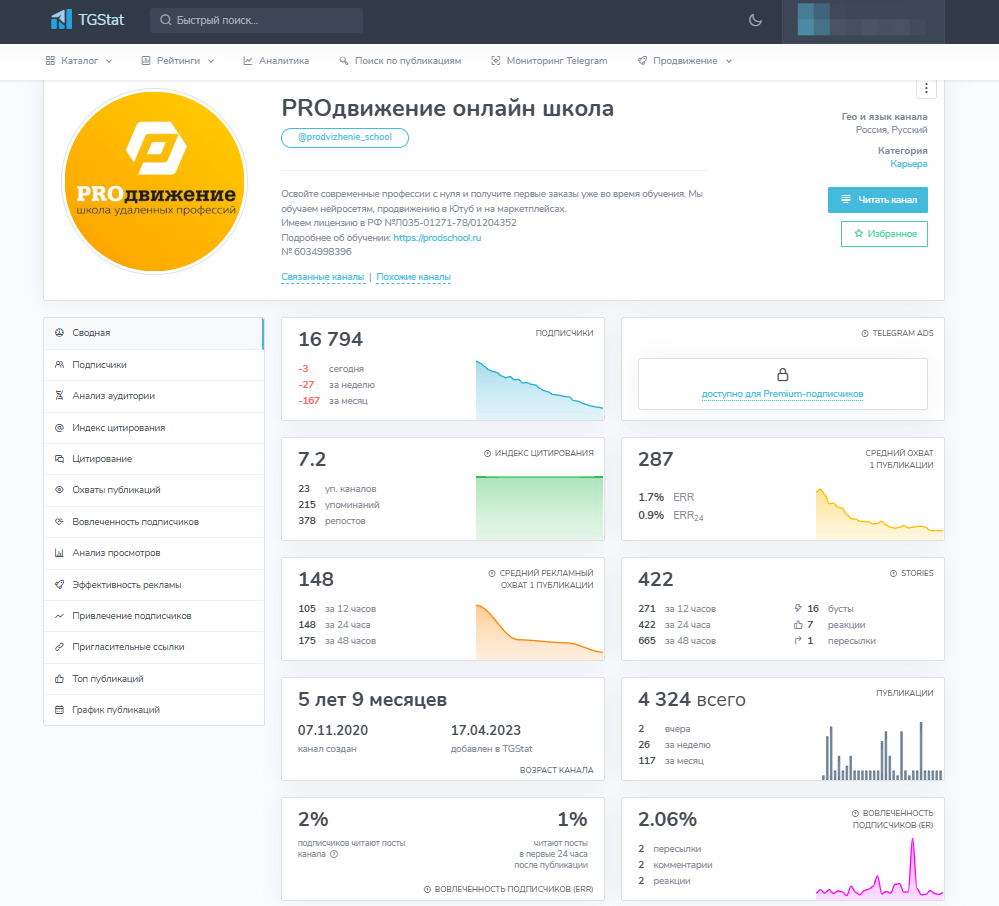Click the График публикаций calendar icon
The width and height of the screenshot is (999, 906).
point(59,710)
